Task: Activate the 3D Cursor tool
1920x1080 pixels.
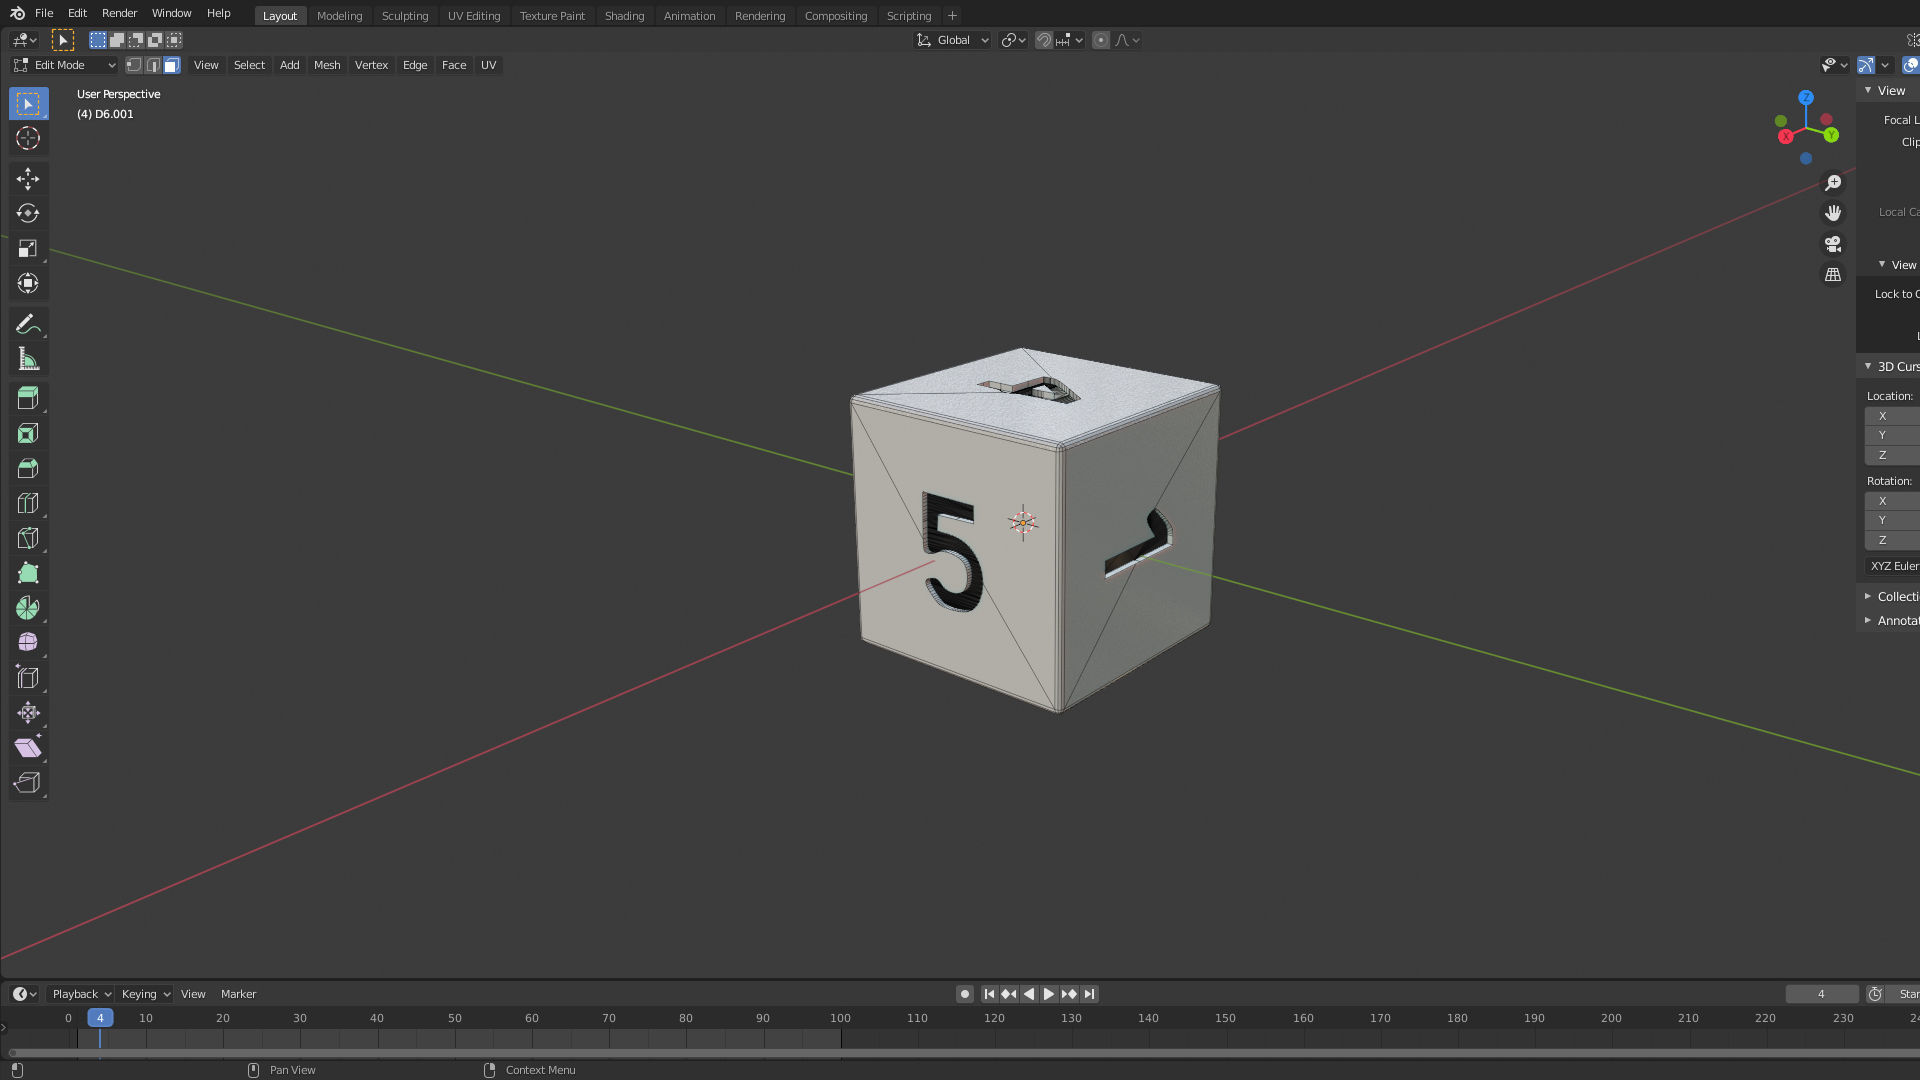Action: (28, 139)
